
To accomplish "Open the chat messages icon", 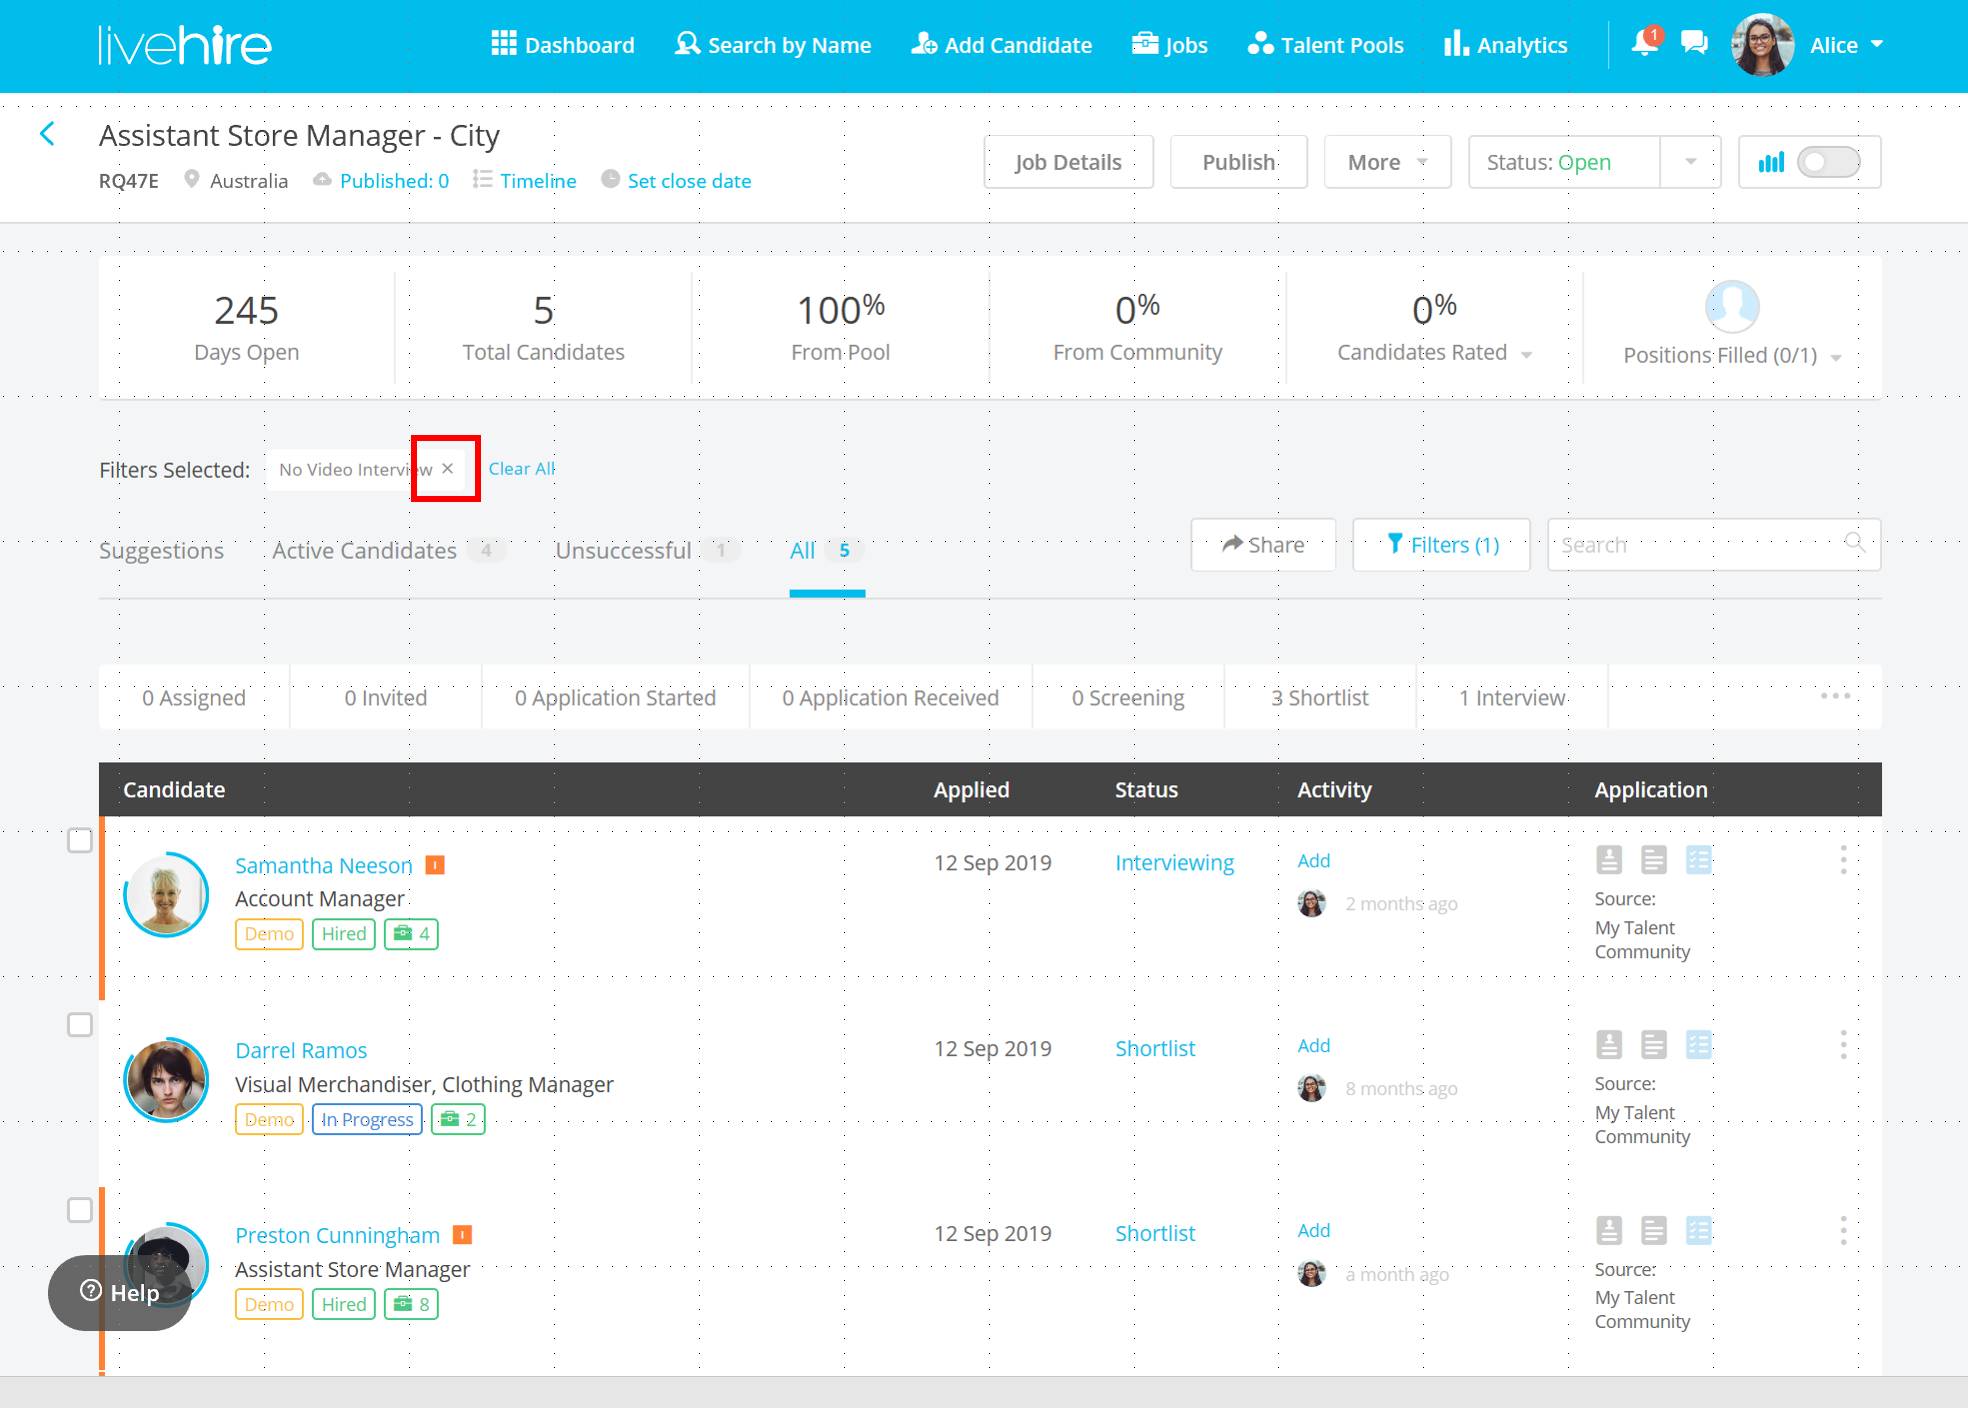I will (x=1694, y=44).
